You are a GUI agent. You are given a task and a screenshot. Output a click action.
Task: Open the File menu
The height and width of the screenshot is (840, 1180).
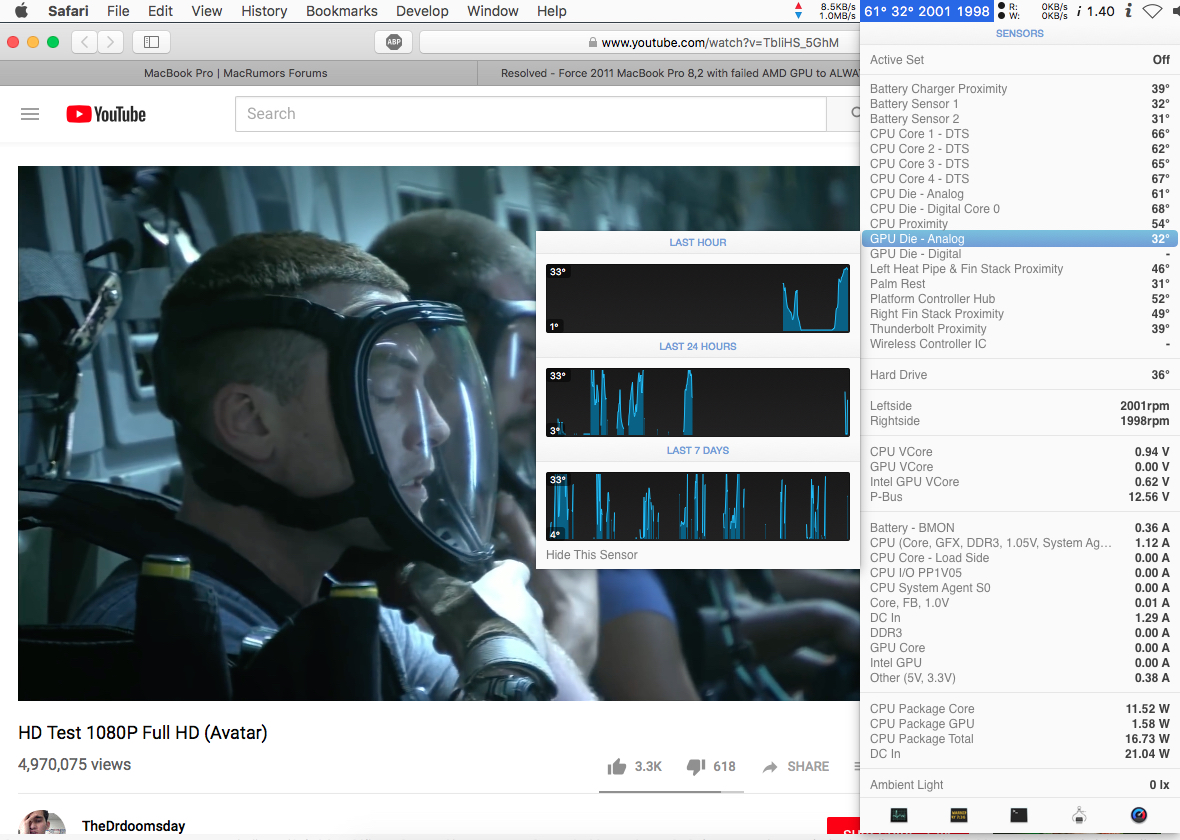point(118,11)
